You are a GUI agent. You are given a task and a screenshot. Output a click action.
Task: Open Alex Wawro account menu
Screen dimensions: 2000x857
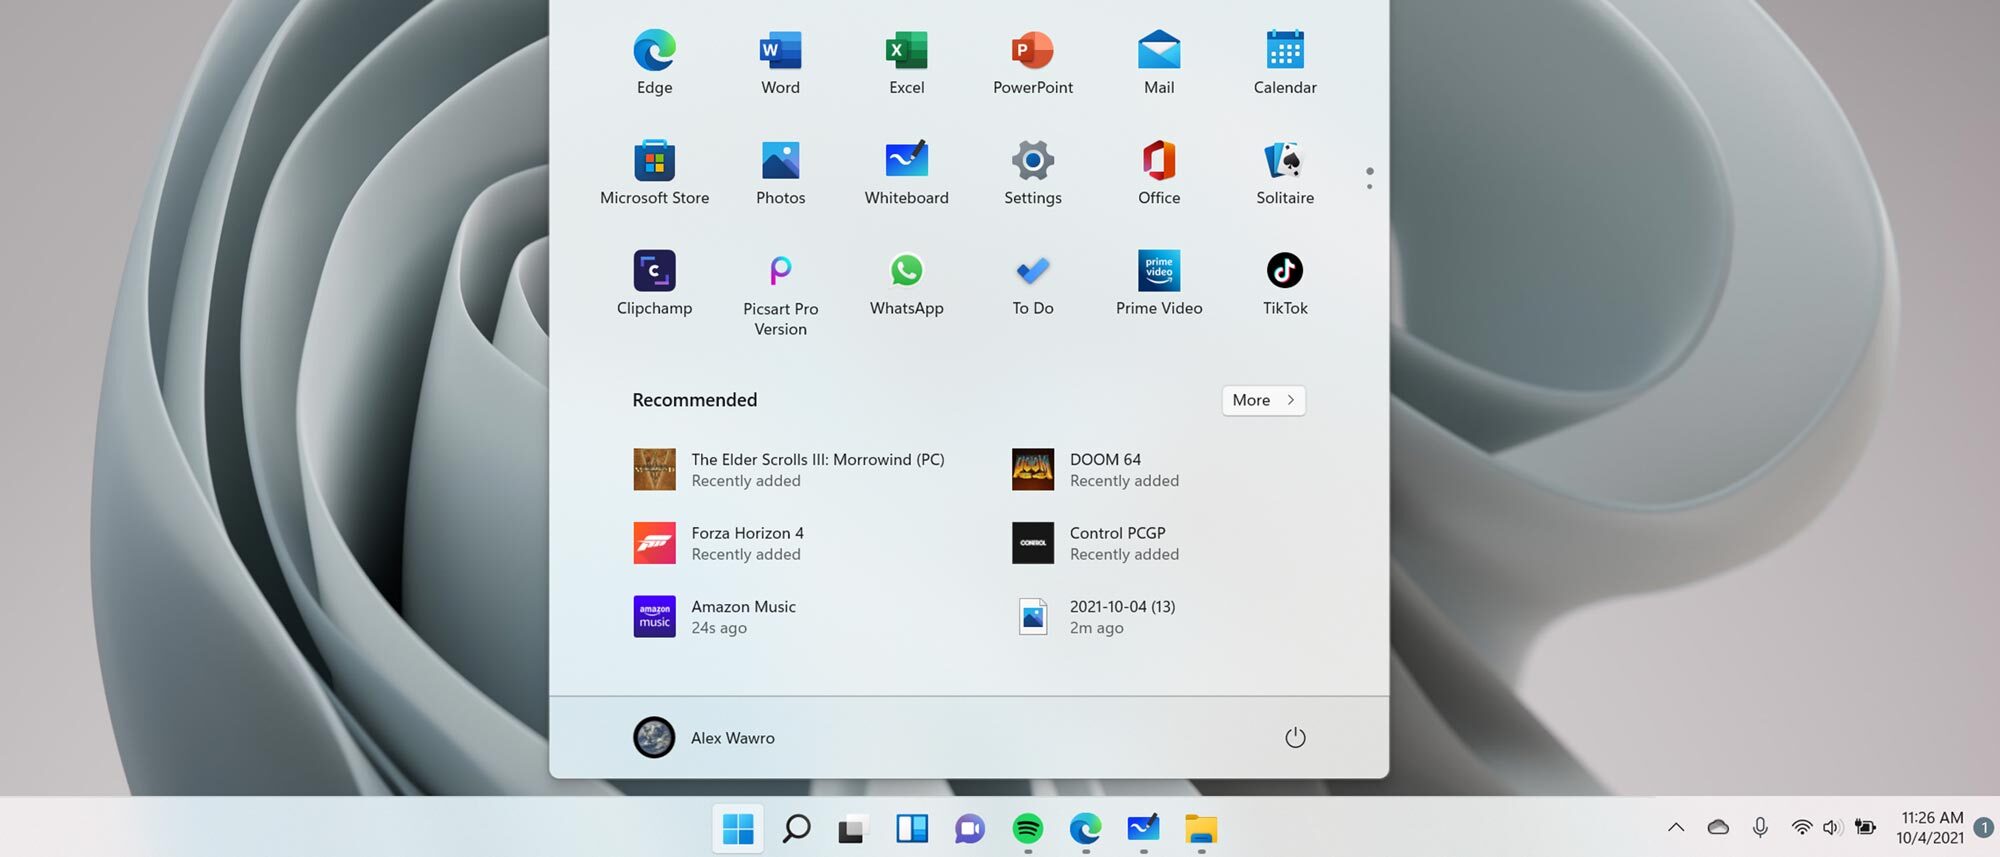tap(704, 737)
